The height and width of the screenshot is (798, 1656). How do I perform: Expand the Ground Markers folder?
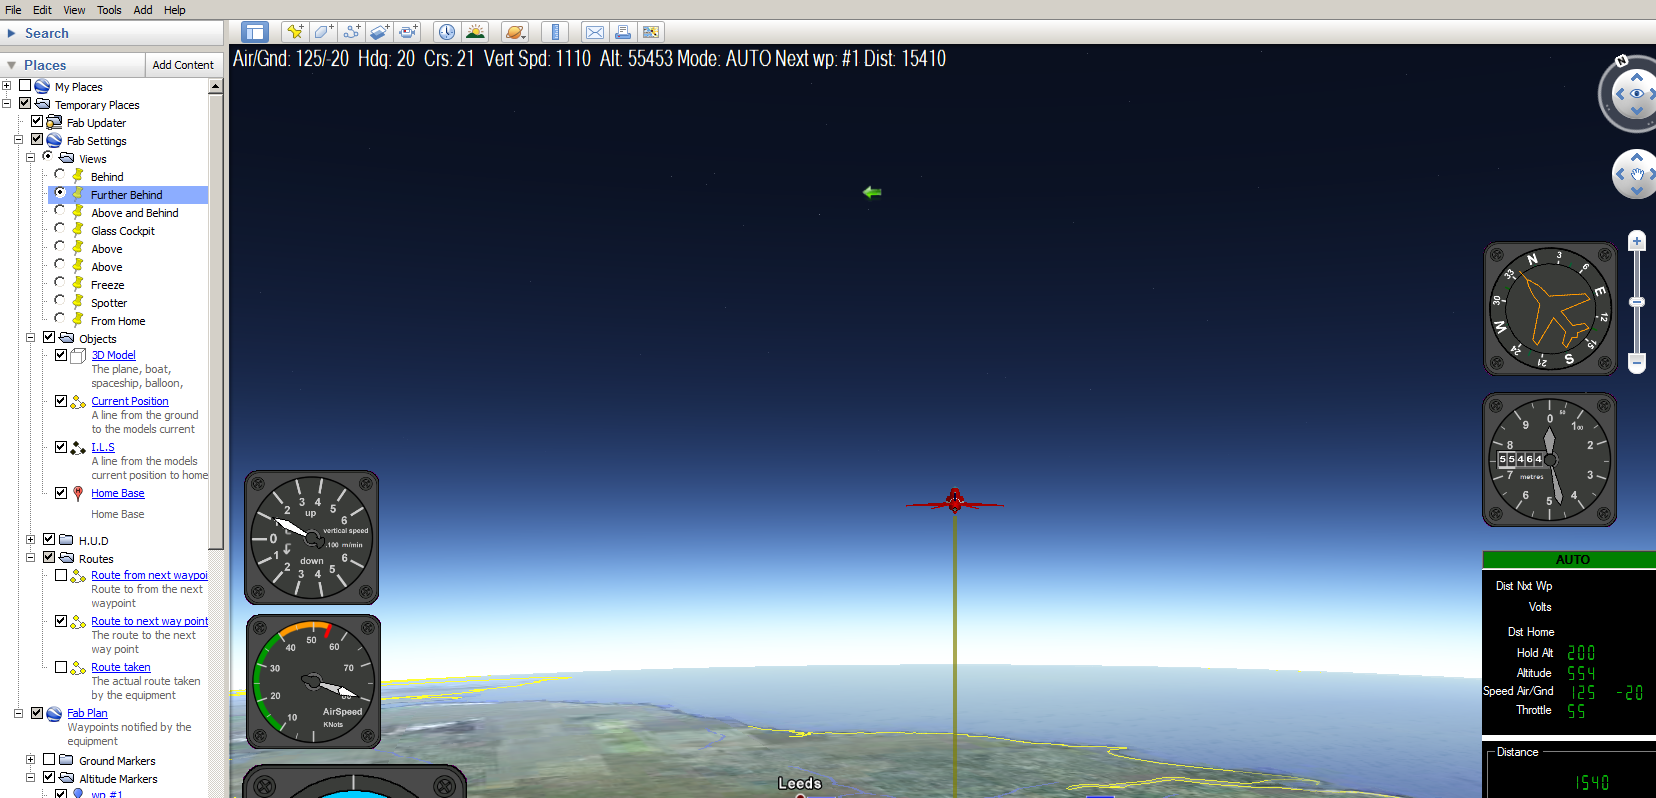(x=30, y=760)
